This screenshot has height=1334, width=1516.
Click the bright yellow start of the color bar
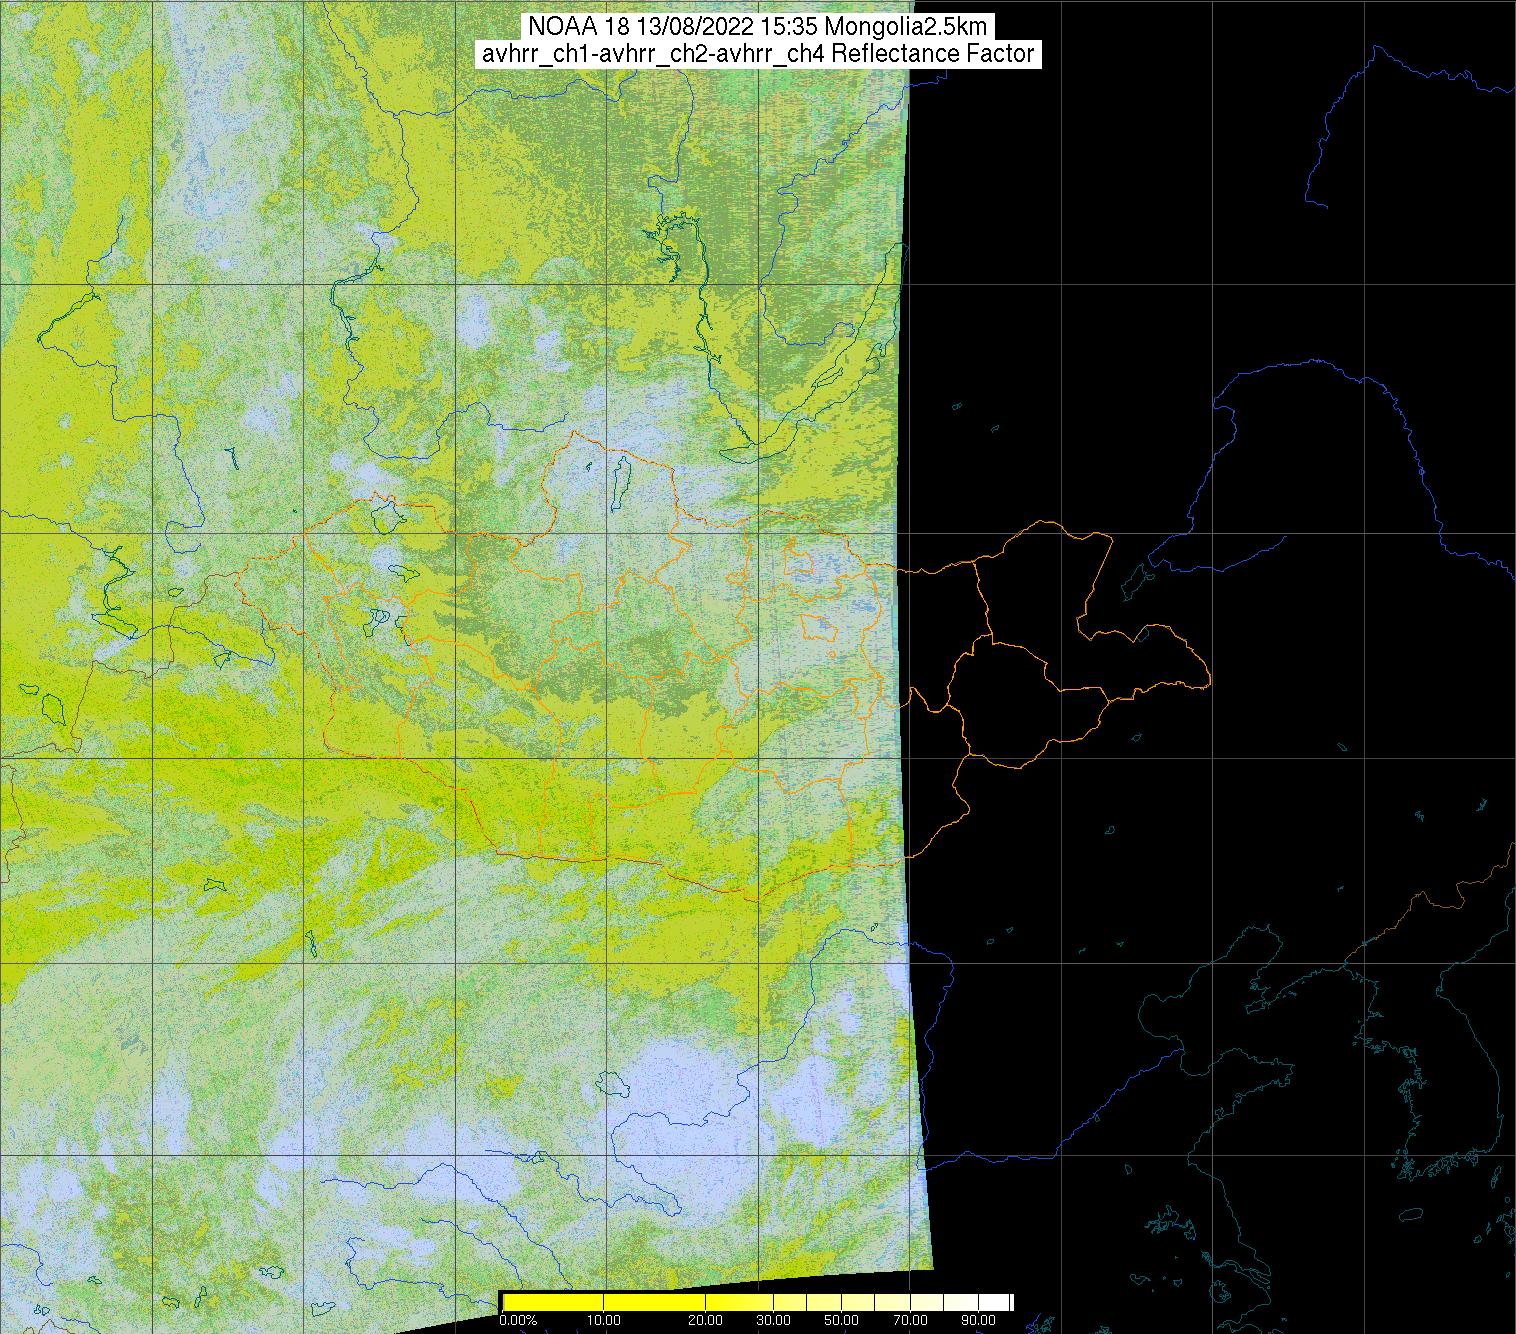[510, 1301]
